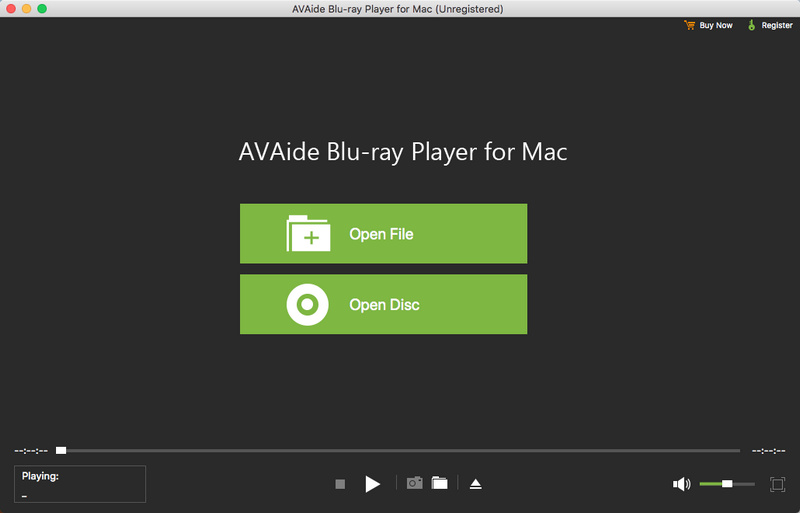Click the disc icon on Open Disc
Screen dimensions: 800x513
pos(307,304)
